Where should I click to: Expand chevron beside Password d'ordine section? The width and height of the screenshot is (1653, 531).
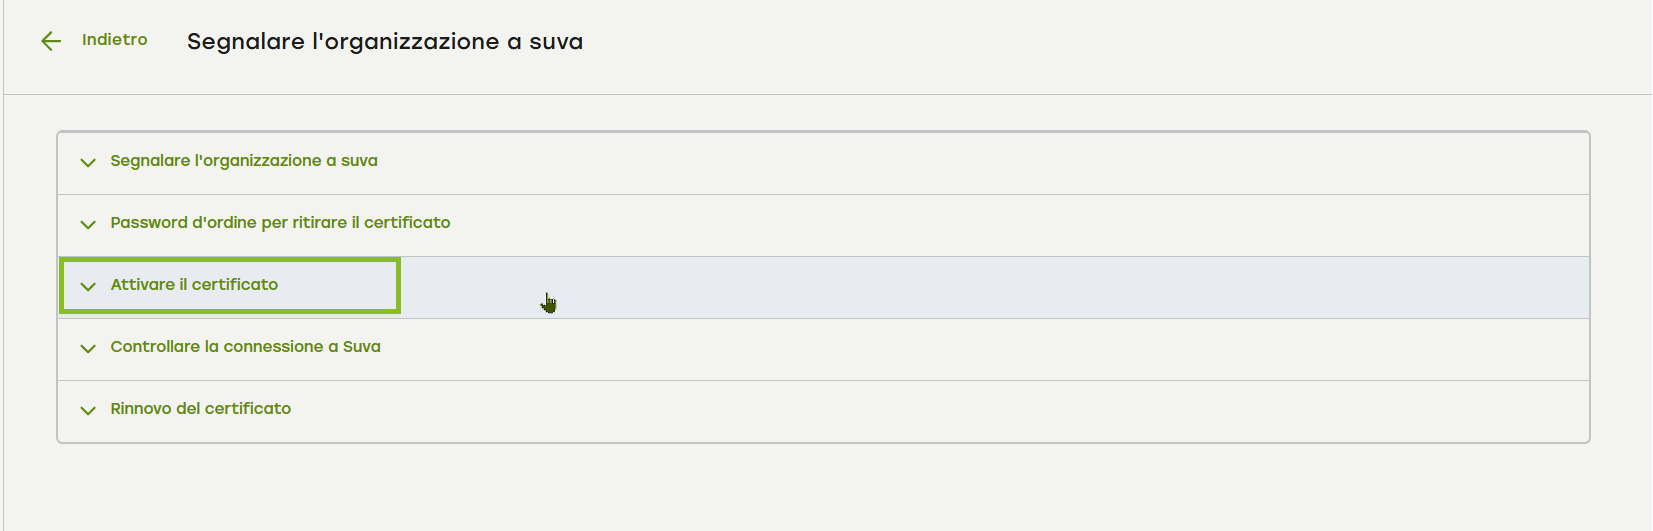[x=88, y=224]
